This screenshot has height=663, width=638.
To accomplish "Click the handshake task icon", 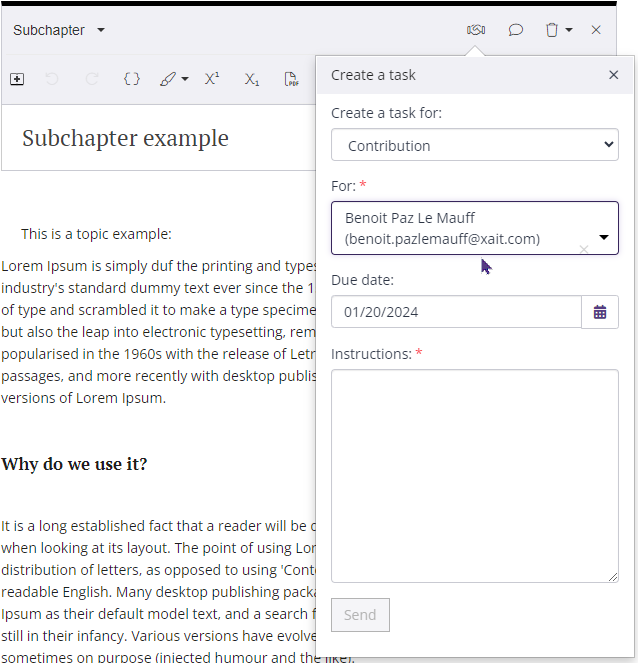I will 476,30.
